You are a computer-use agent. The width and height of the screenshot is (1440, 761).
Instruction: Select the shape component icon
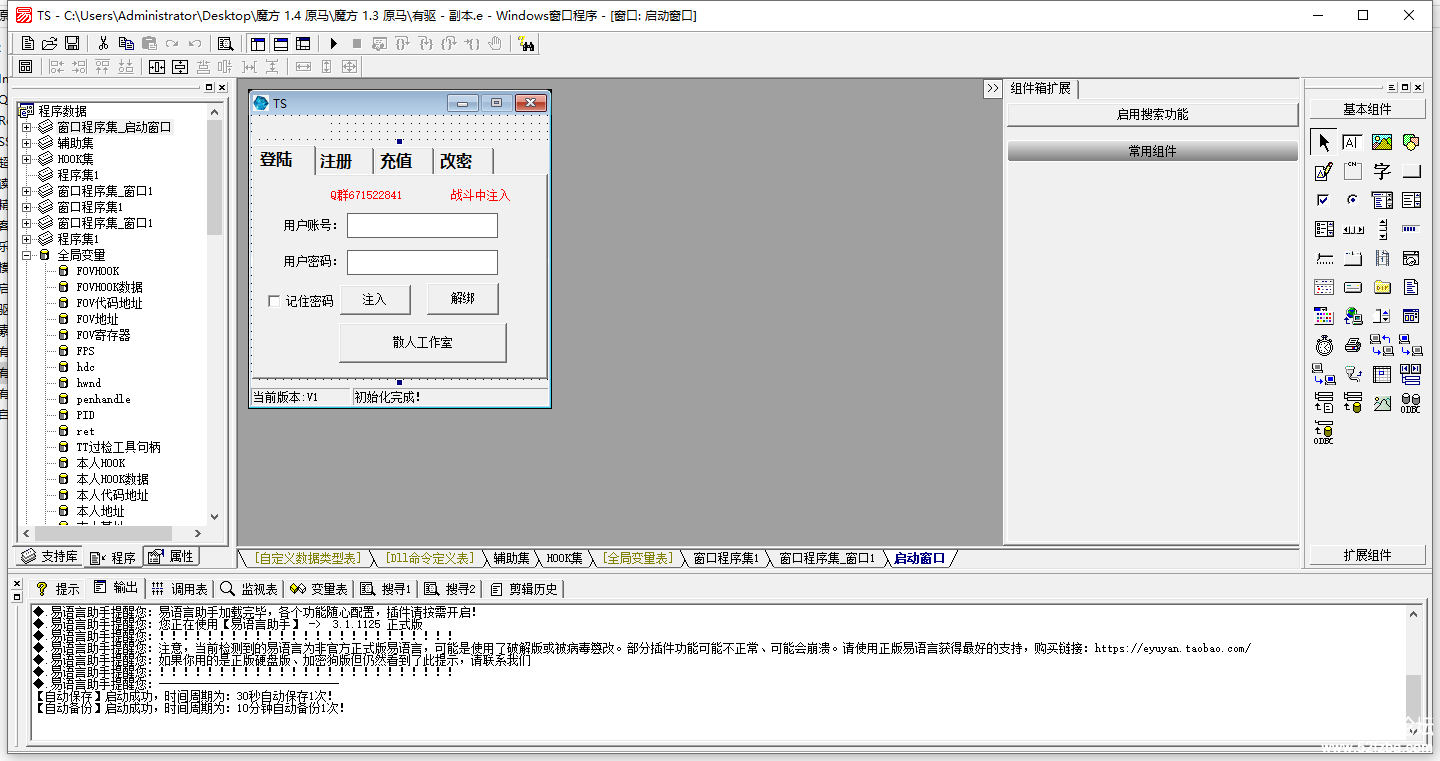click(1411, 142)
